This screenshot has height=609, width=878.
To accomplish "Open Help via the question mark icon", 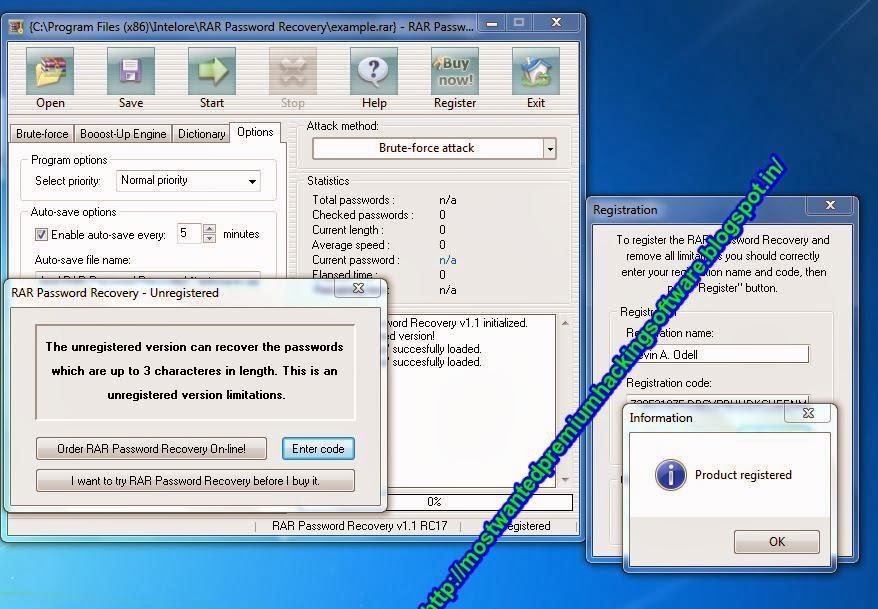I will click(373, 71).
